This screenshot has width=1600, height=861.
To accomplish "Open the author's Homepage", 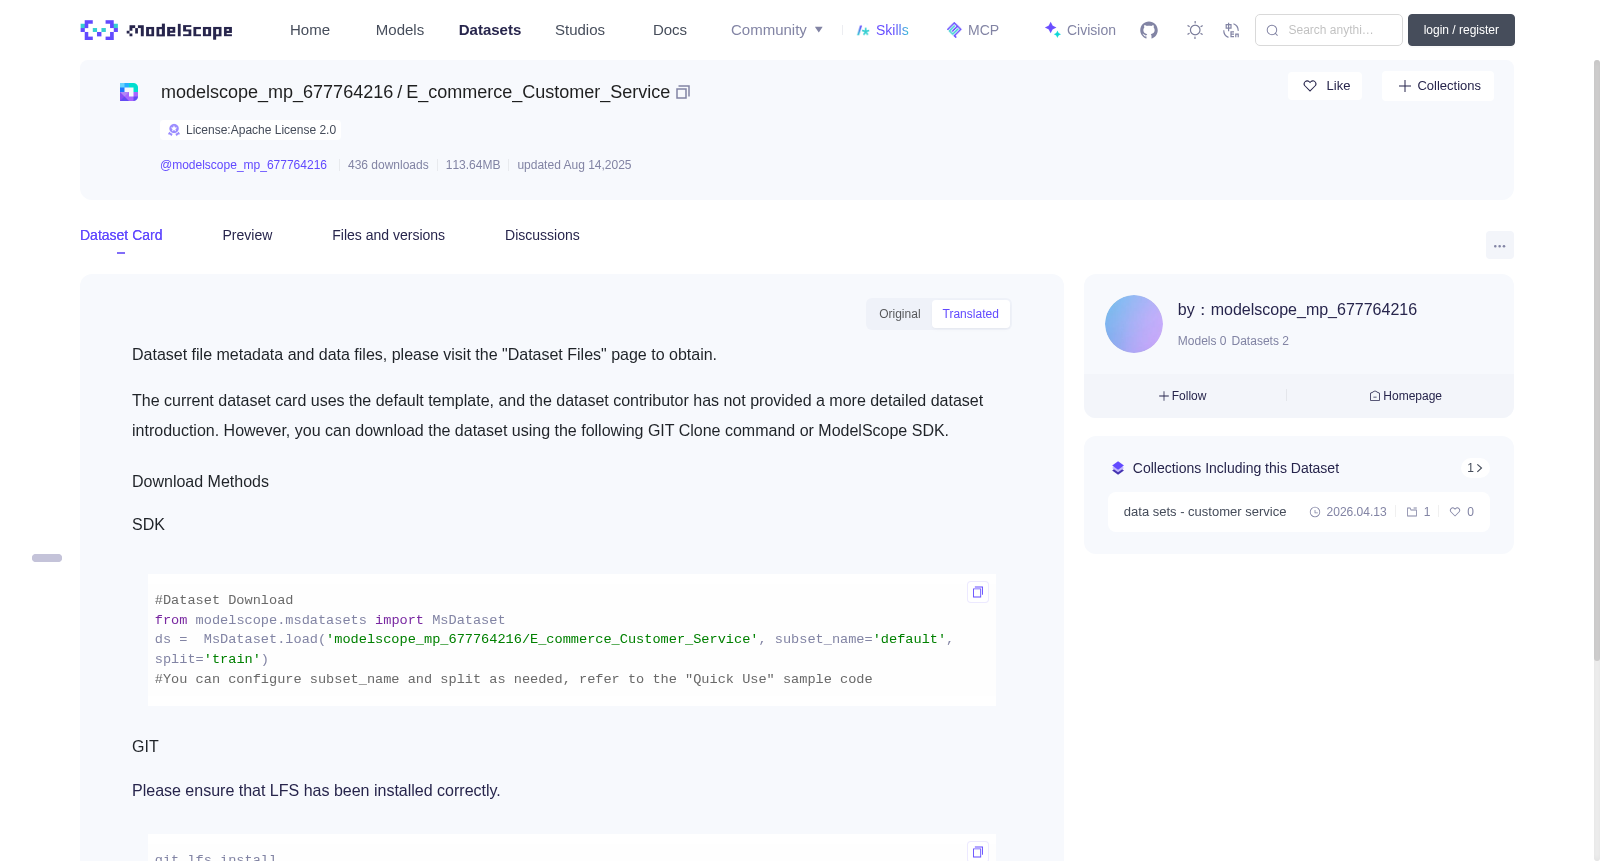I will [x=1405, y=396].
